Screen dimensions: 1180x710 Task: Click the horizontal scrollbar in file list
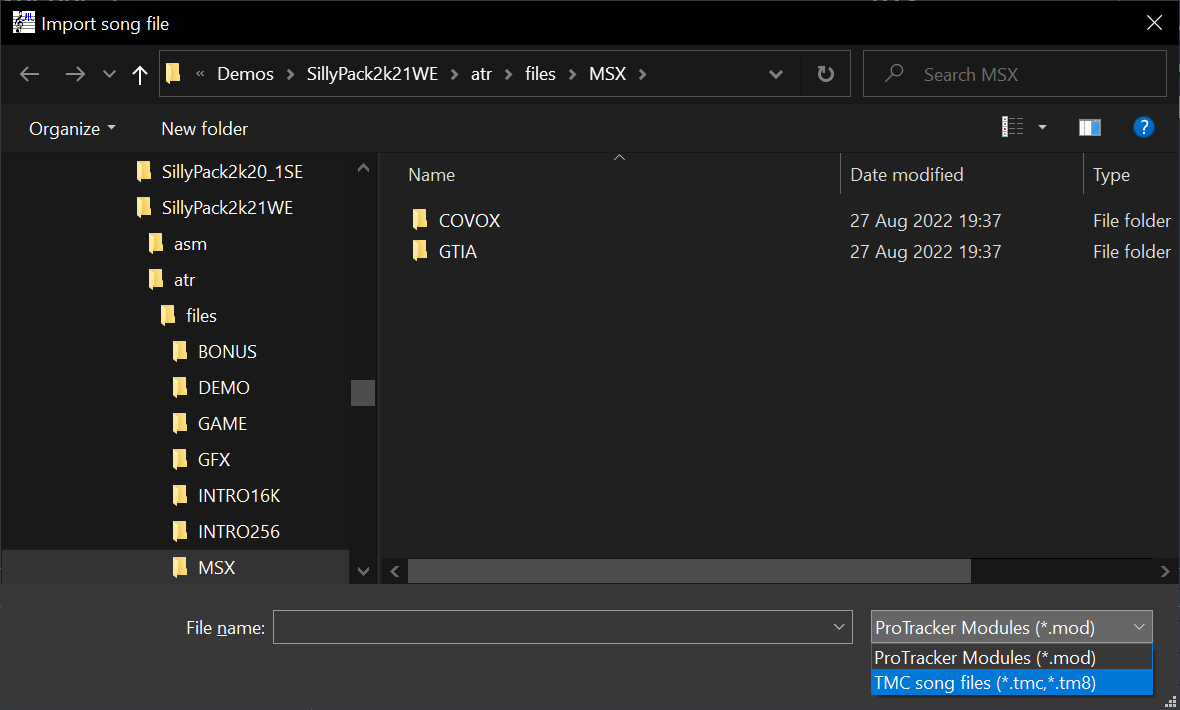pos(688,571)
